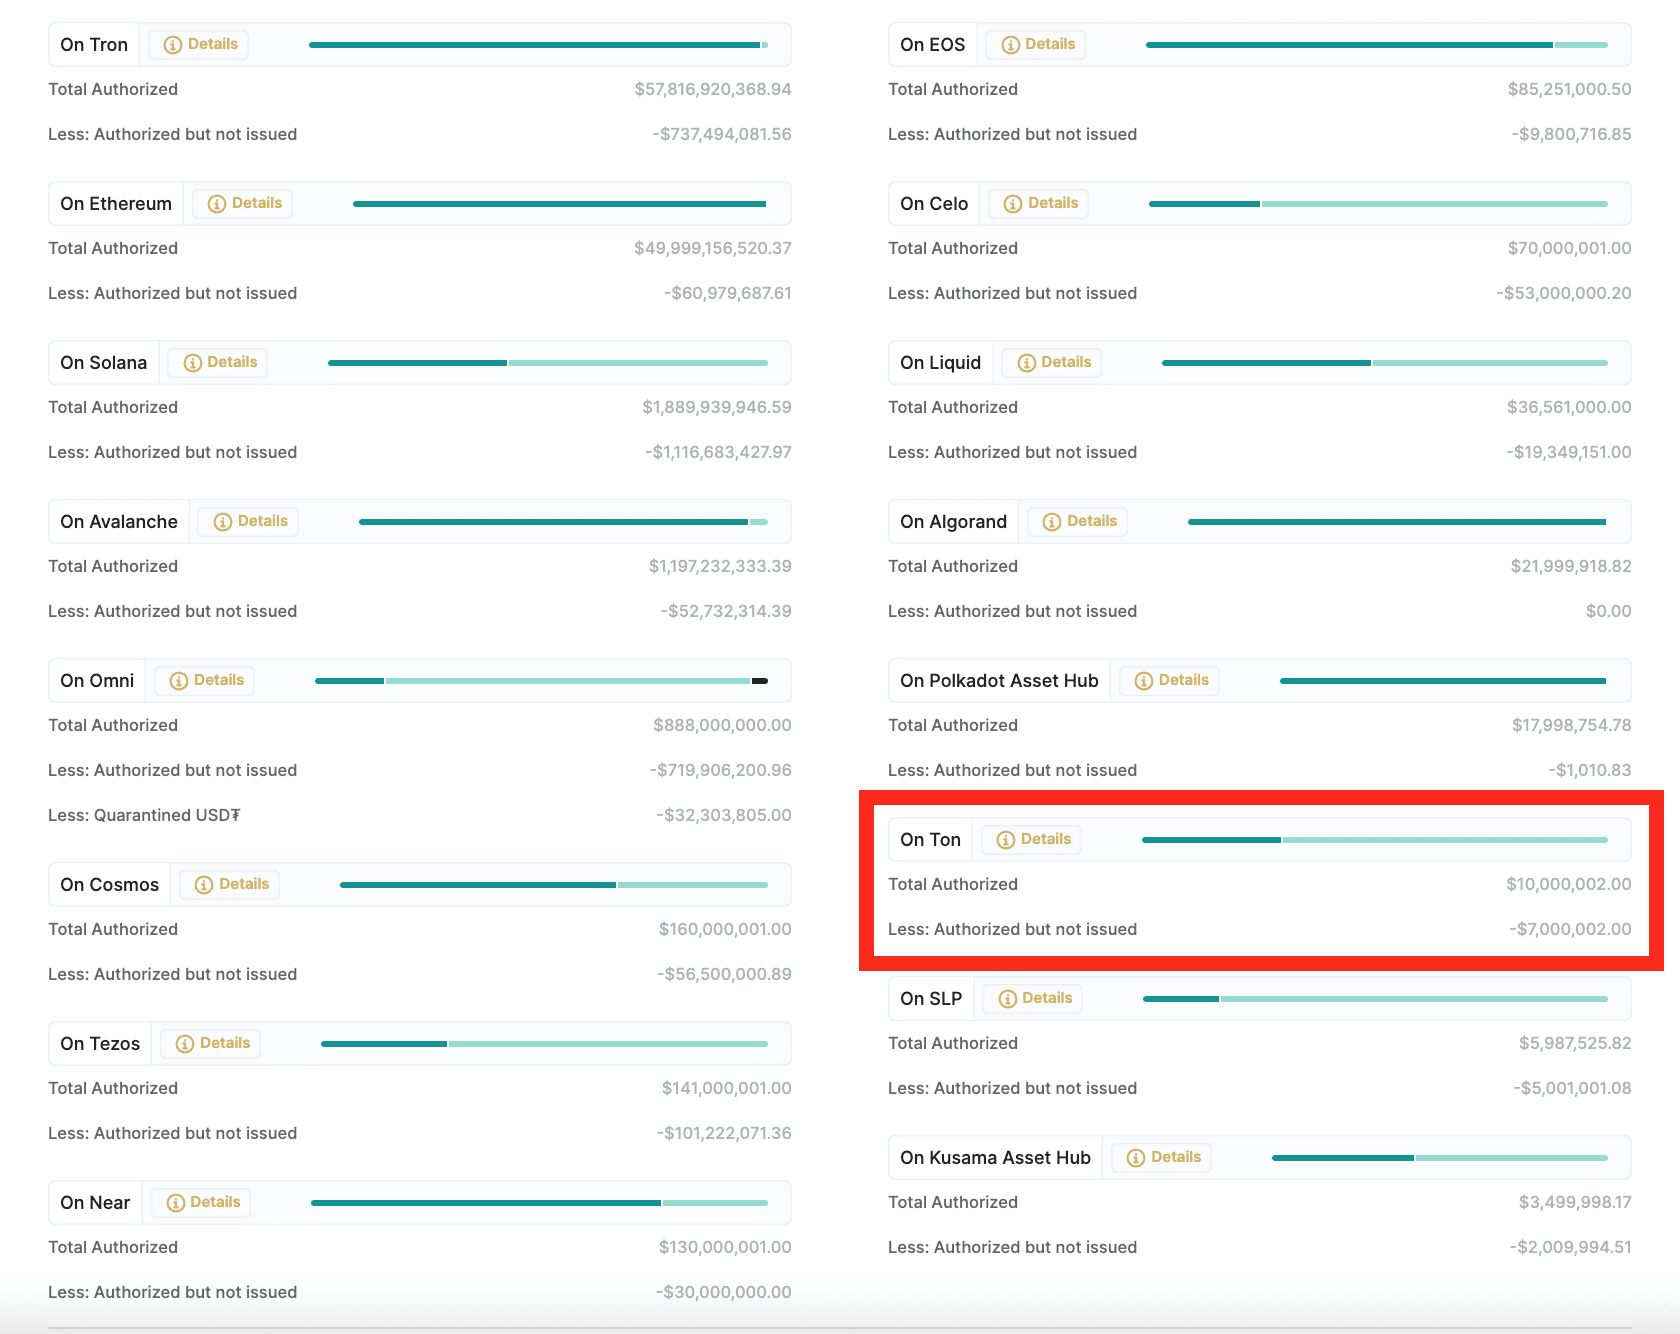Click the Ethereum issuance progress bar

(560, 204)
